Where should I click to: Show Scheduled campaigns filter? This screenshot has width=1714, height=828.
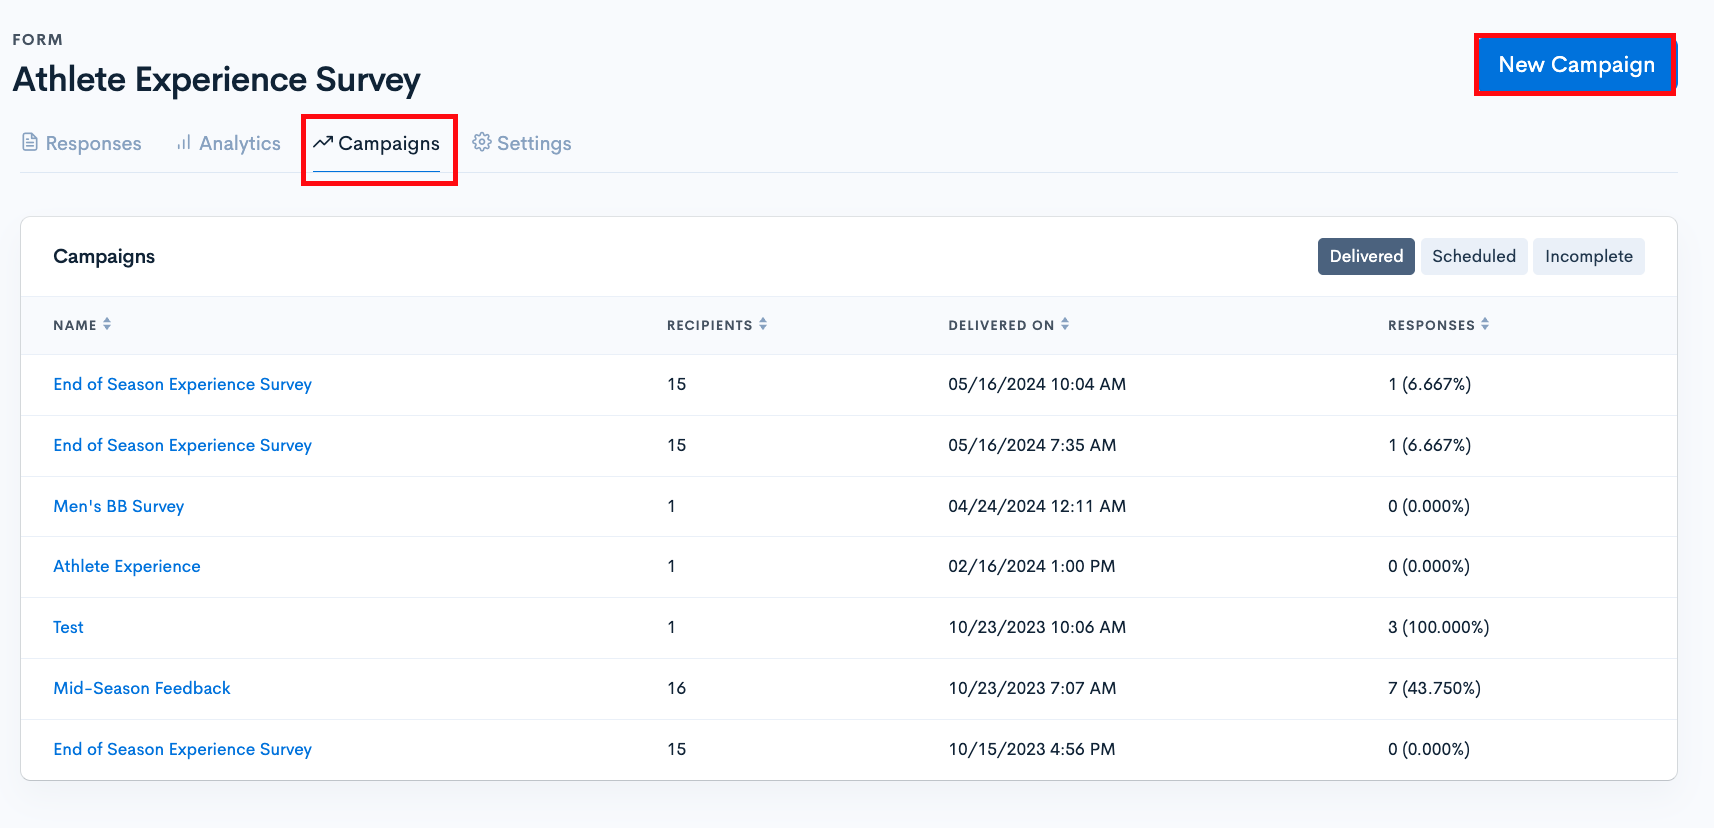[1474, 256]
